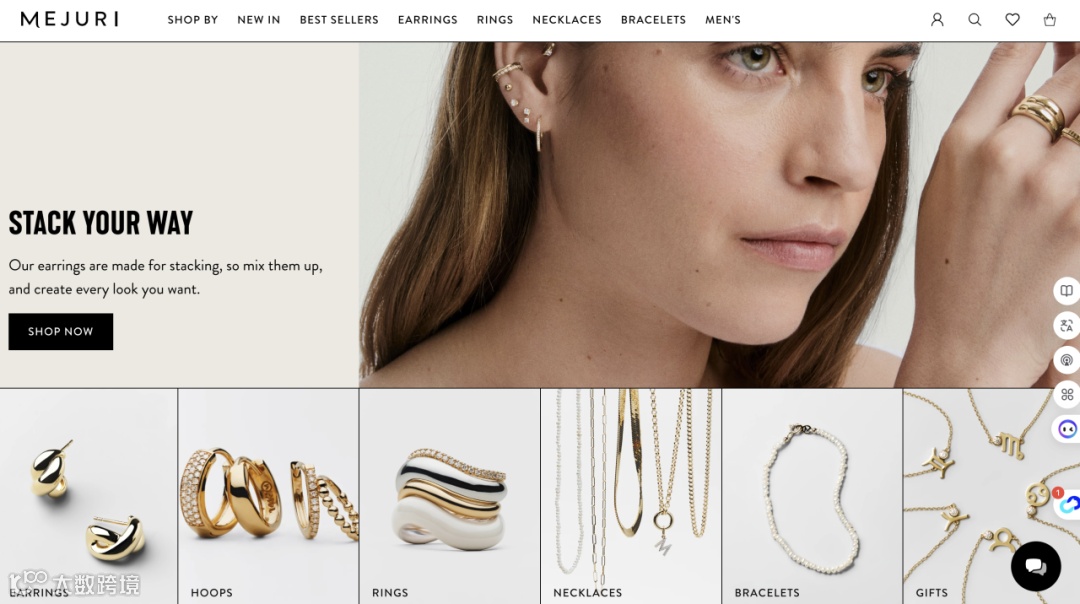The width and height of the screenshot is (1080, 604).
Task: Select the RINGS category tile
Action: click(x=449, y=496)
